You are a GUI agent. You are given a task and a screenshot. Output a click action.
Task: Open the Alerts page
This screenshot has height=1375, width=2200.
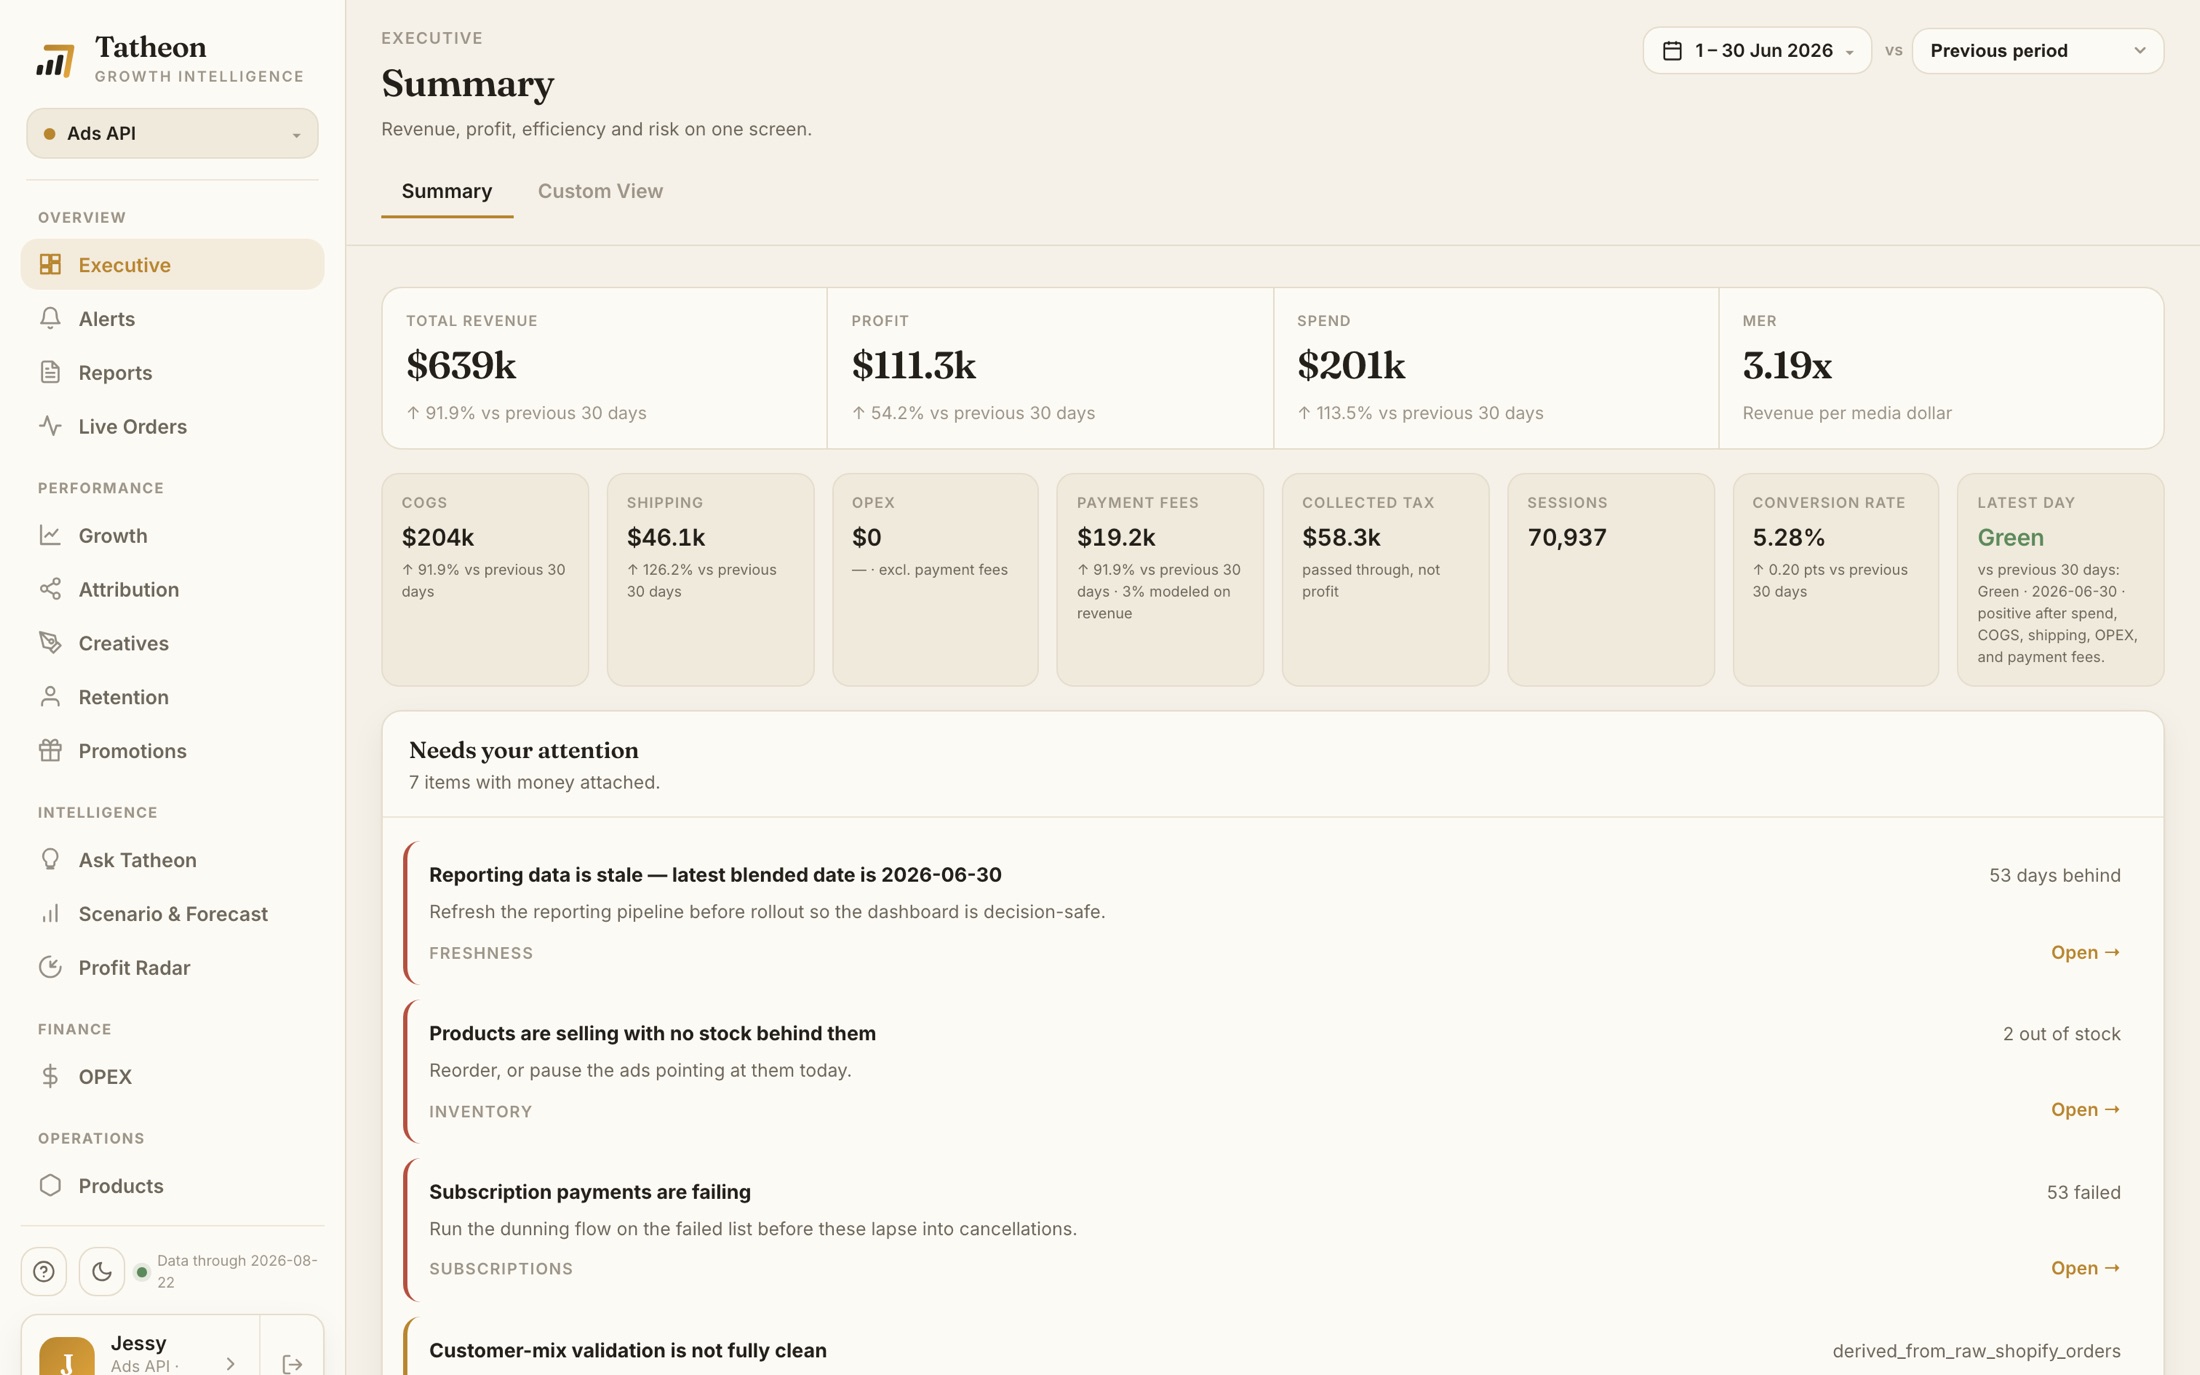point(172,318)
